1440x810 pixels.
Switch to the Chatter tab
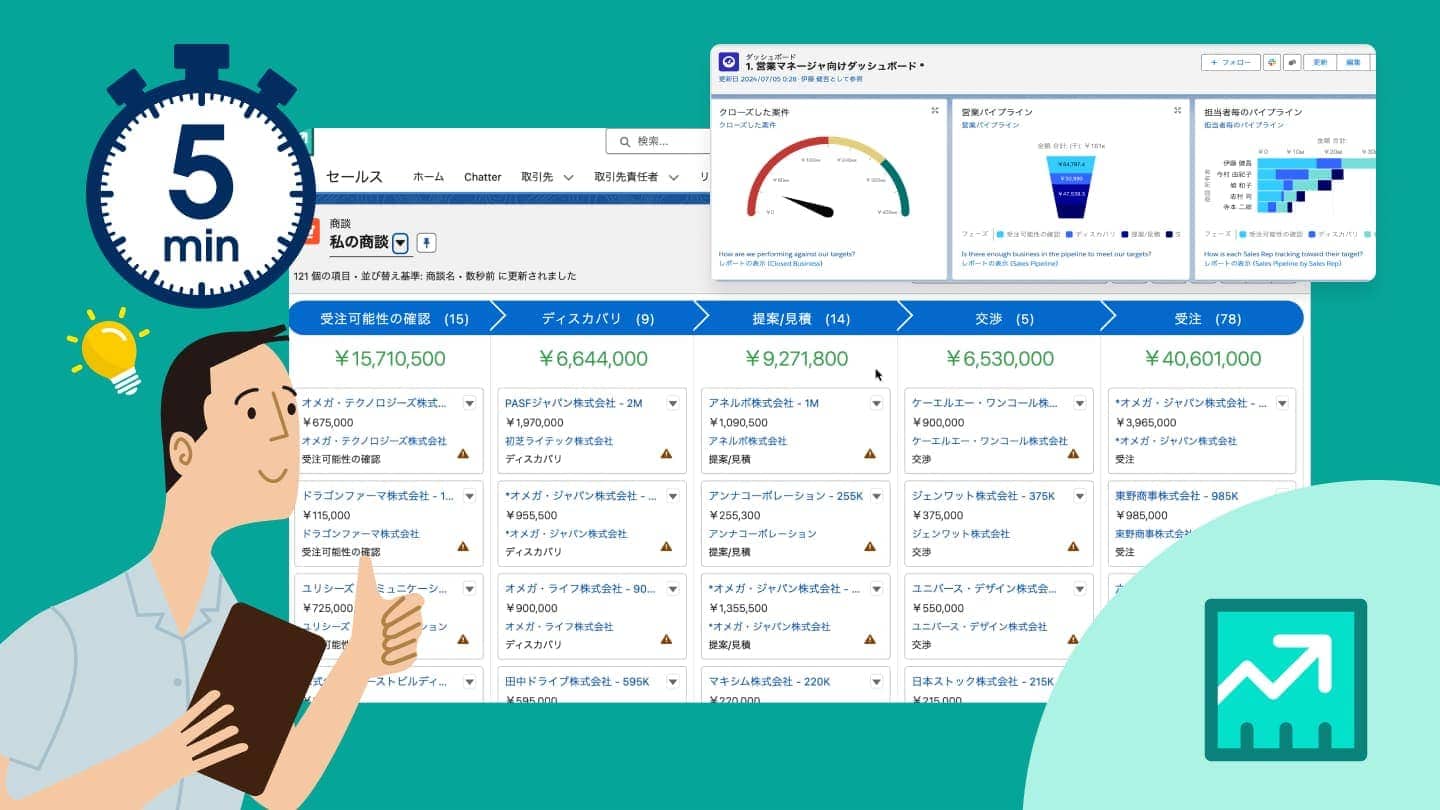click(x=482, y=177)
